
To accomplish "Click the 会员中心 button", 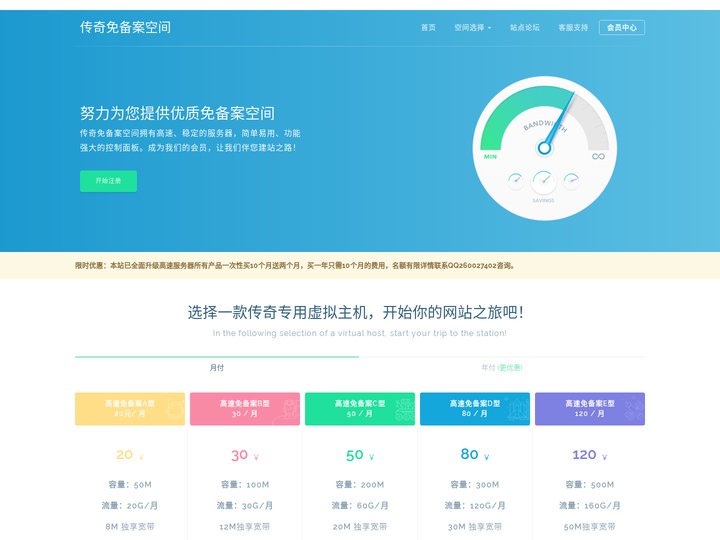I will (x=622, y=28).
